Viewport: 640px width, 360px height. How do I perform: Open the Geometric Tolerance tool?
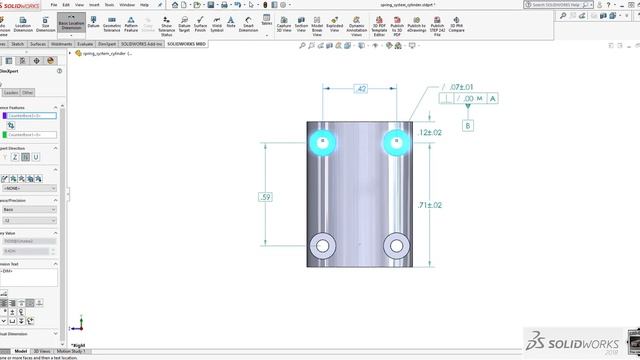pos(111,24)
